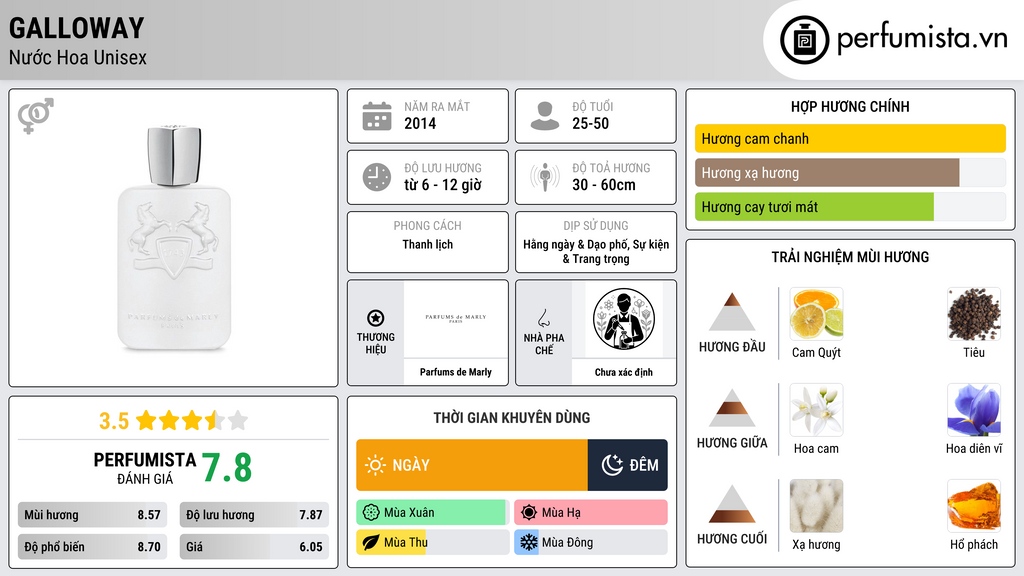Open the Parfums de Marly brand link

point(456,372)
